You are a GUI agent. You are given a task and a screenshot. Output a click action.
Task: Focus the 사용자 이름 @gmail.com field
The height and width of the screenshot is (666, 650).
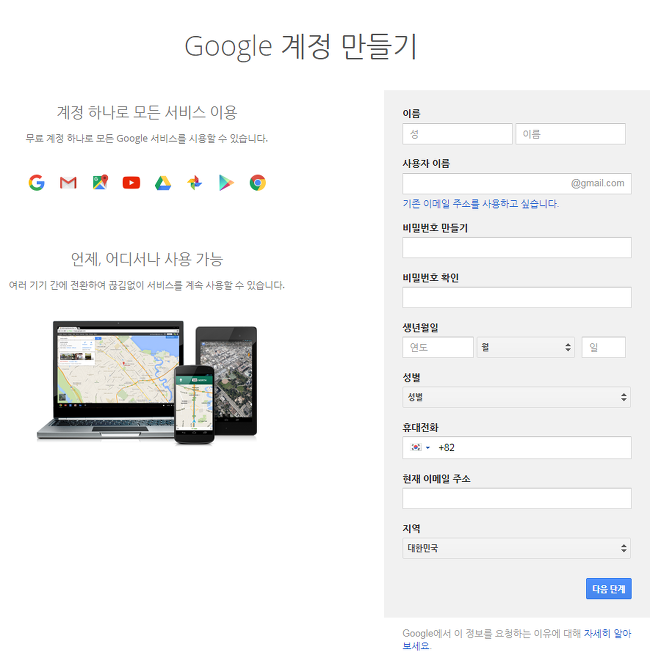tap(517, 183)
